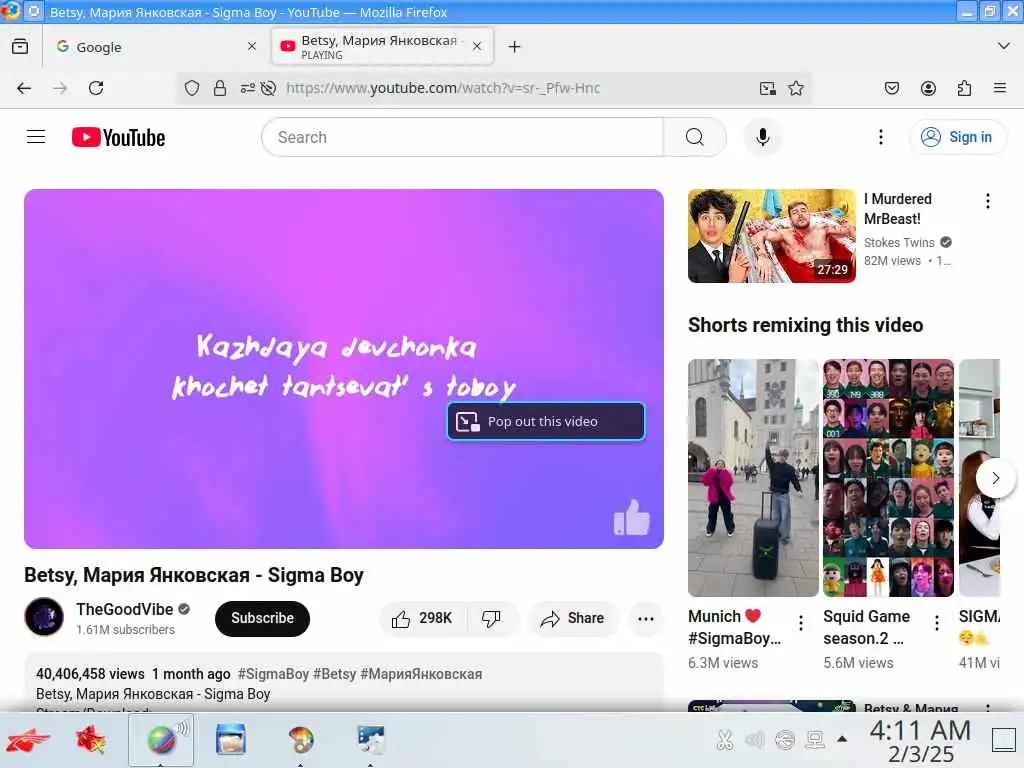Open Squid Game season 2 short thumbnail
This screenshot has width=1024, height=768.
click(888, 478)
